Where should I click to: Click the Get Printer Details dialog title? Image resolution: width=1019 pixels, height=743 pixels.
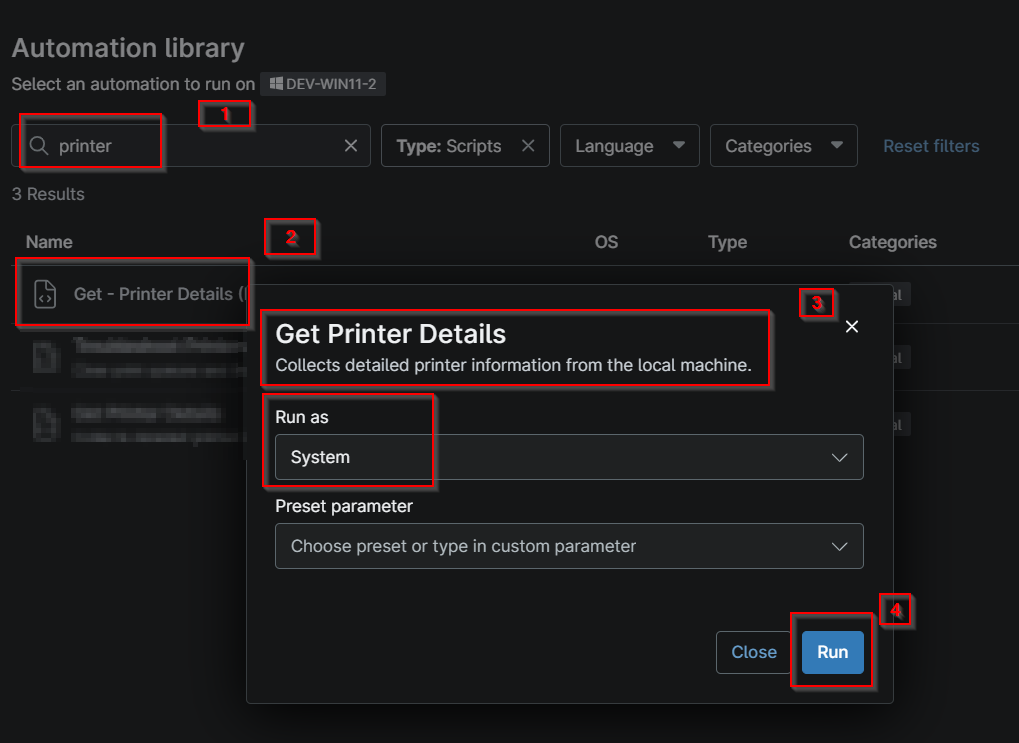click(391, 333)
